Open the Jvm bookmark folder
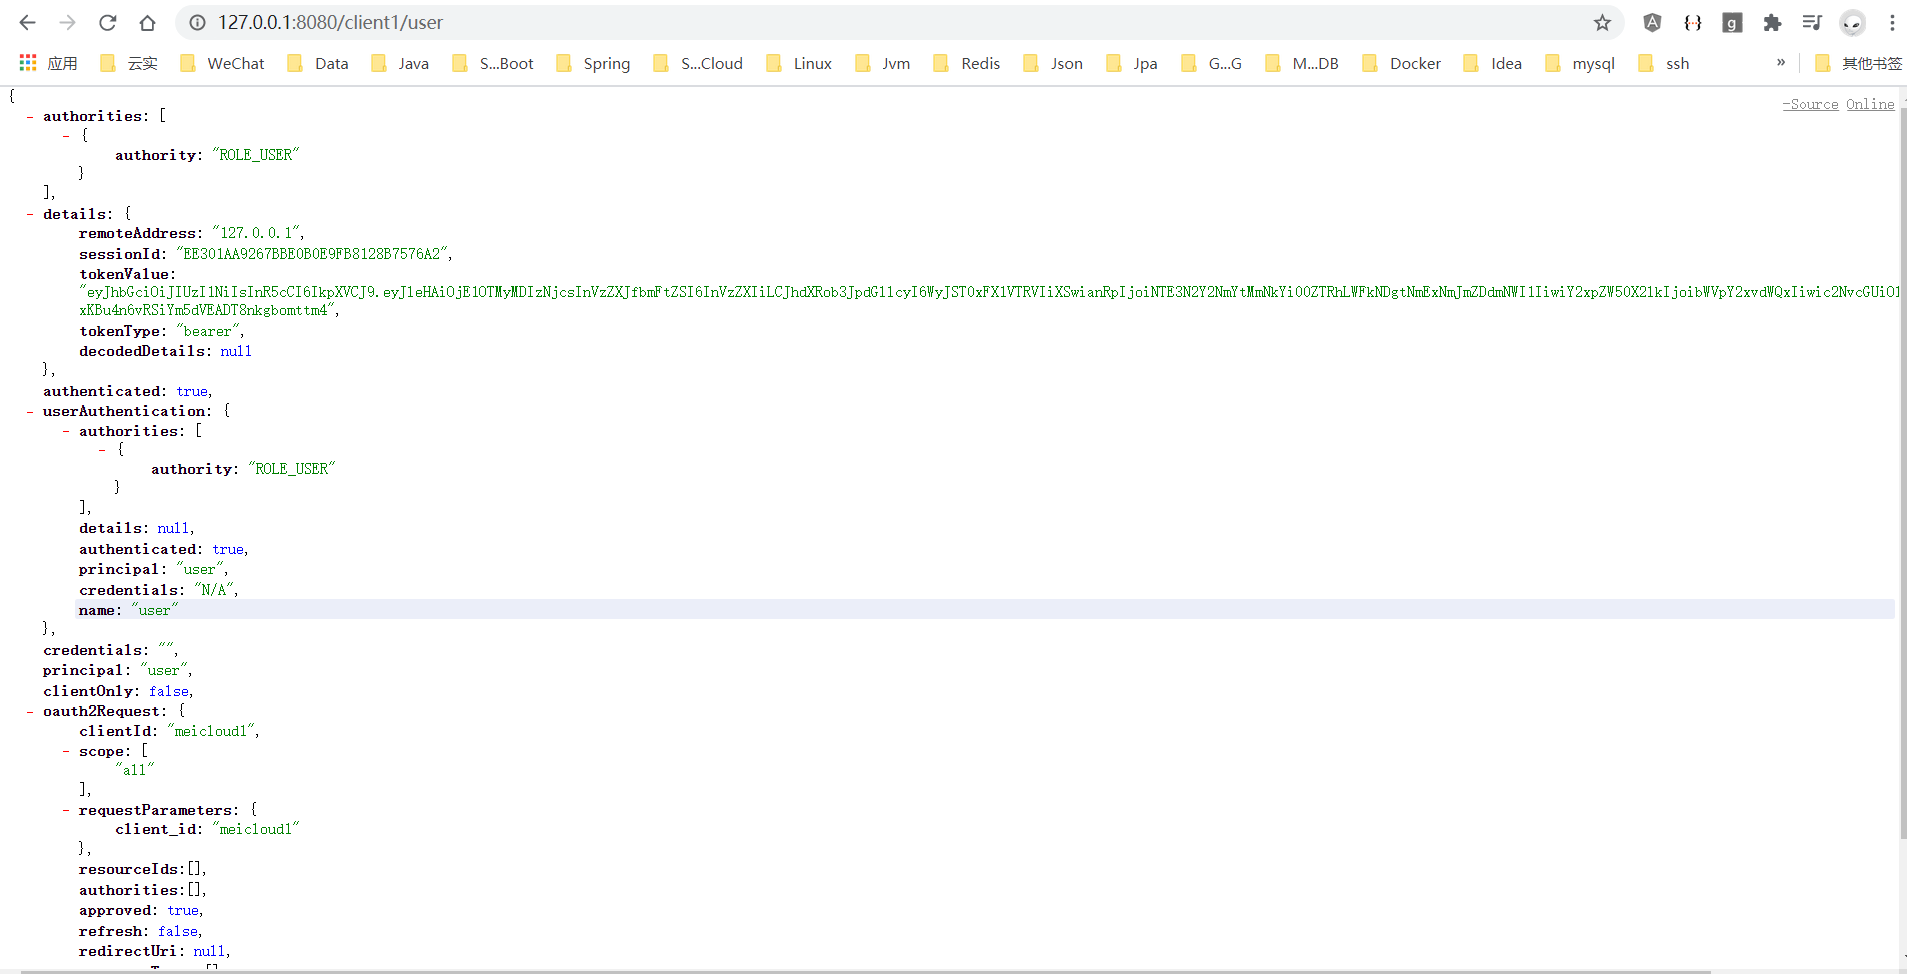The width and height of the screenshot is (1907, 974). pyautogui.click(x=883, y=63)
